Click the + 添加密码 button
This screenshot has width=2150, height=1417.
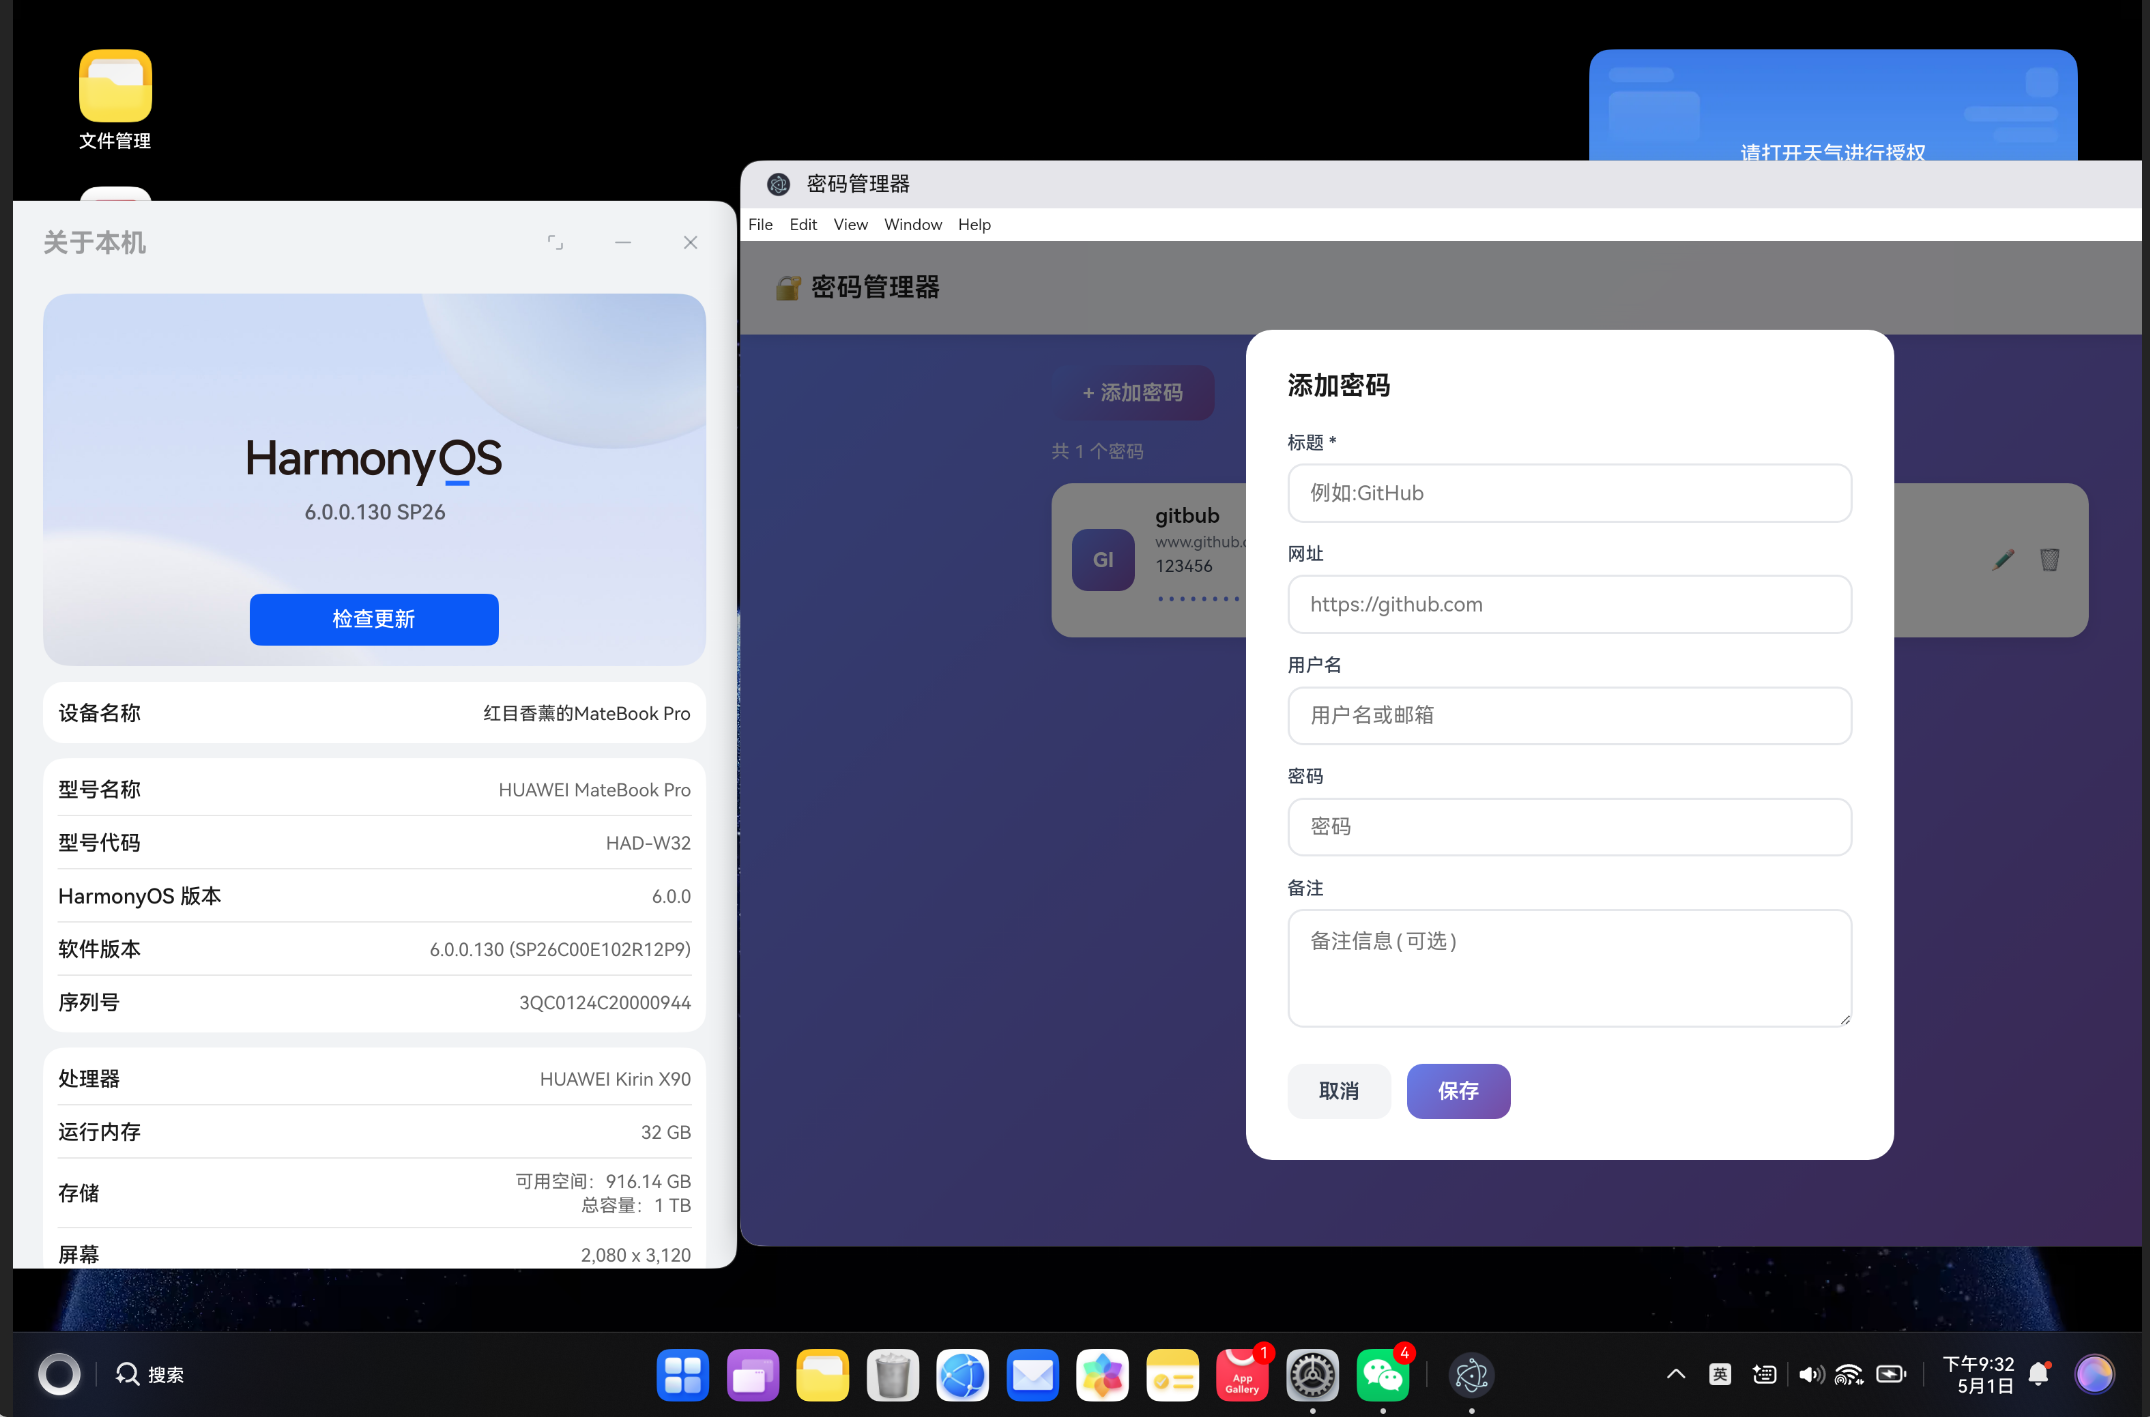pyautogui.click(x=1133, y=393)
